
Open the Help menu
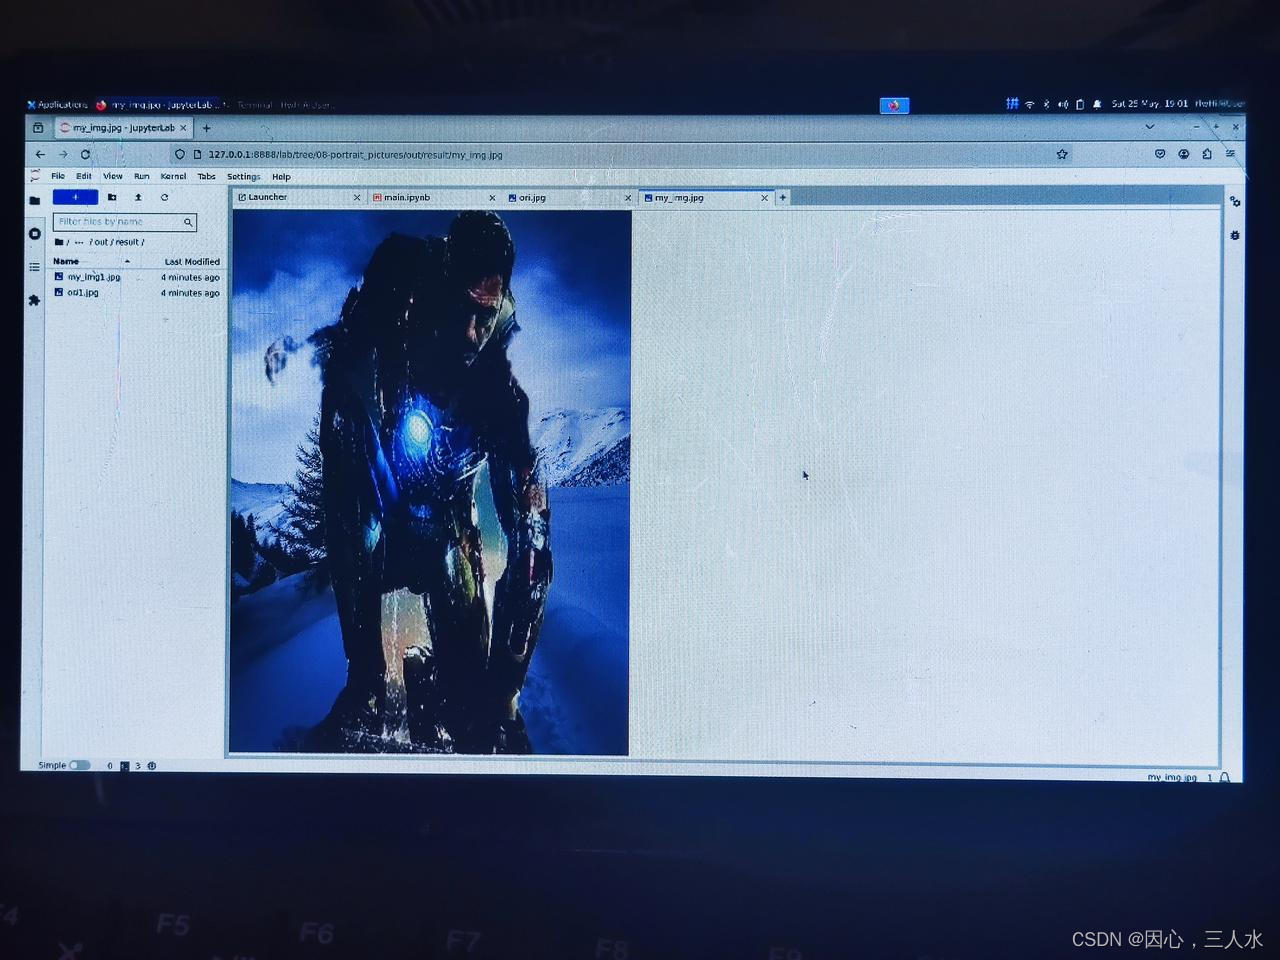[x=281, y=176]
